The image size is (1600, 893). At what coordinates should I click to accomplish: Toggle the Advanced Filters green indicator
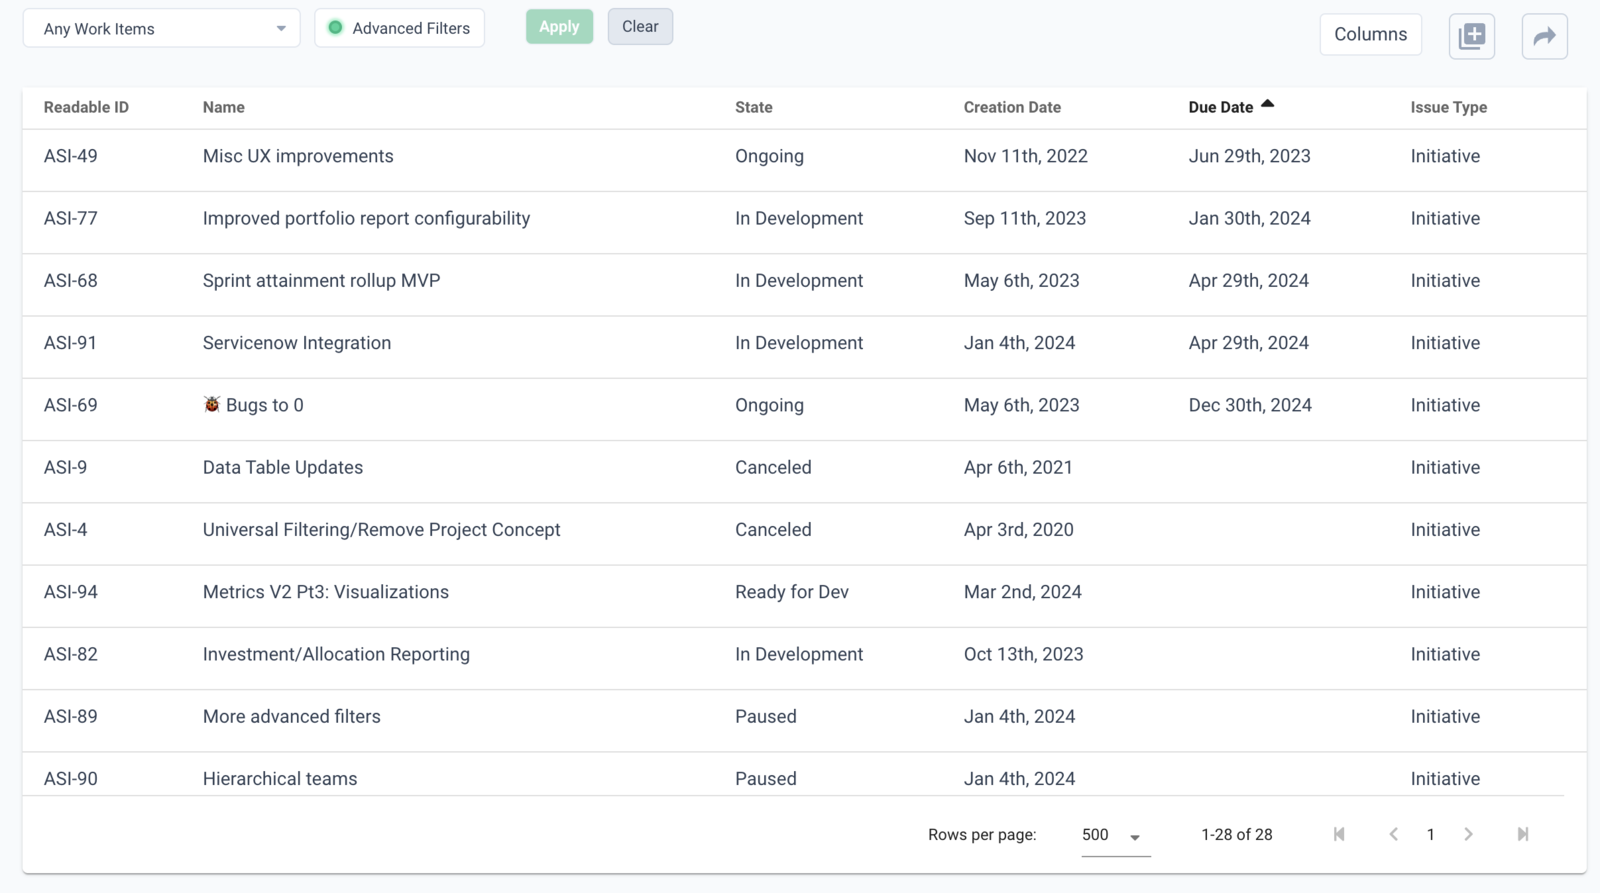[x=336, y=28]
